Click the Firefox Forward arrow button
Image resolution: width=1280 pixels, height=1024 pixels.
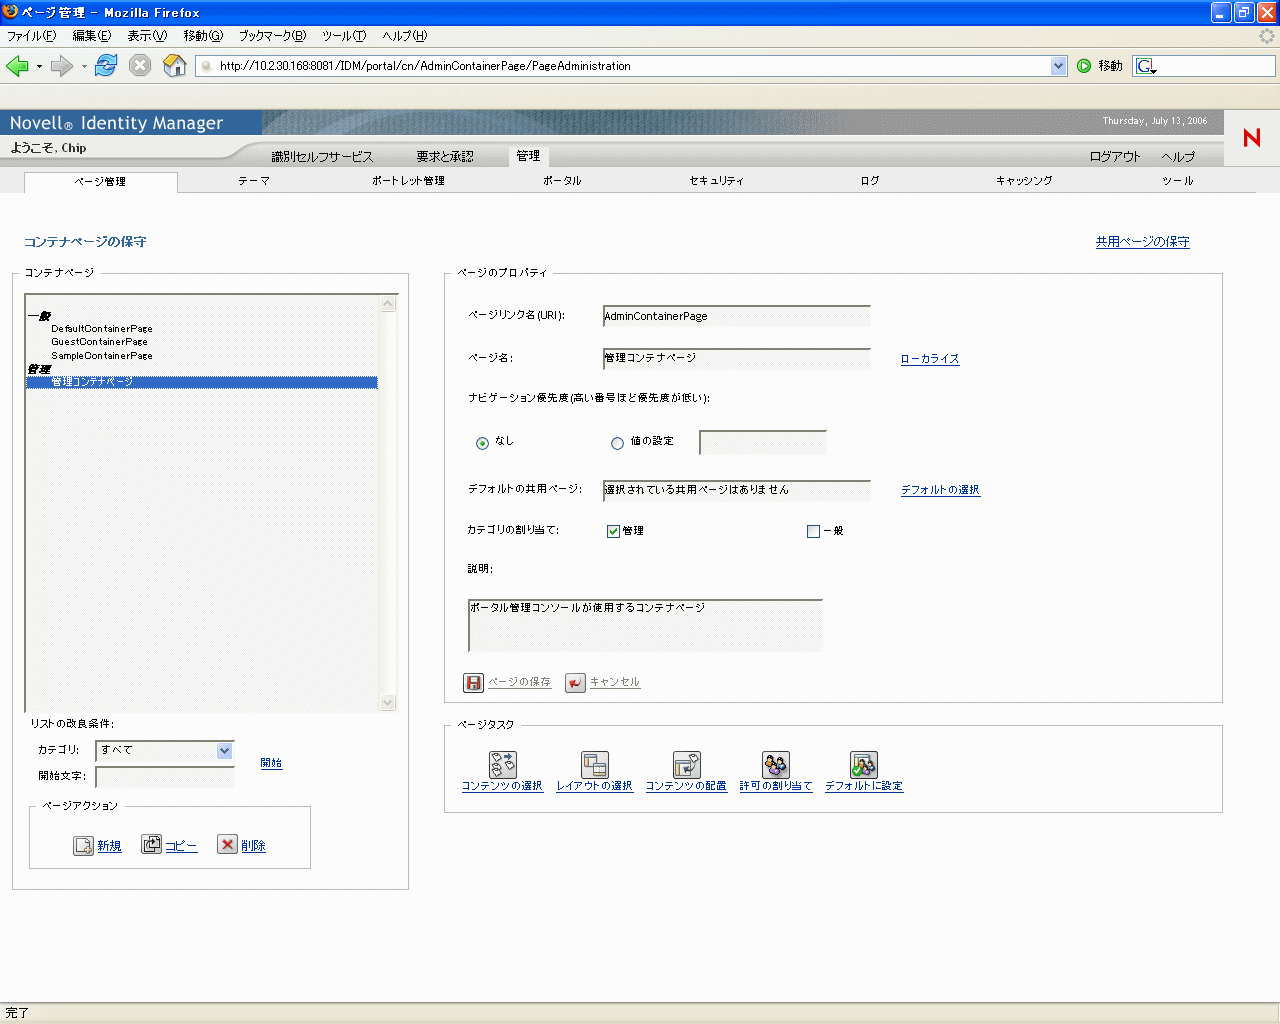click(x=62, y=66)
